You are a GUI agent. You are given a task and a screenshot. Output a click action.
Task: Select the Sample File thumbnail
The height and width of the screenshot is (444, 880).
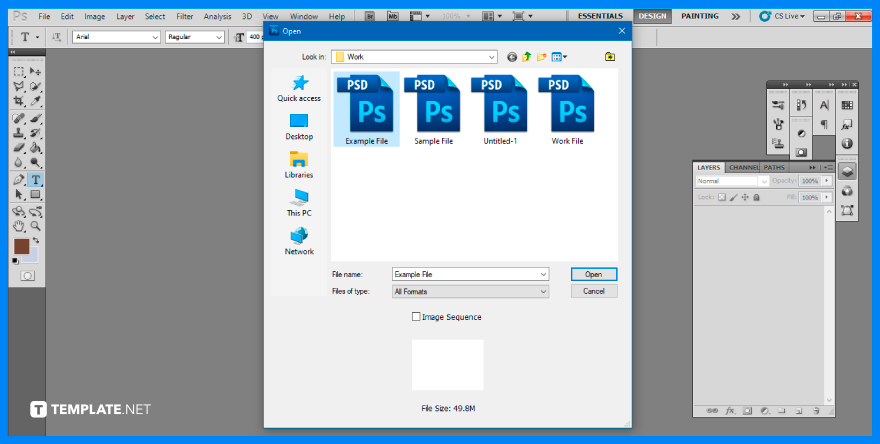[x=433, y=110]
